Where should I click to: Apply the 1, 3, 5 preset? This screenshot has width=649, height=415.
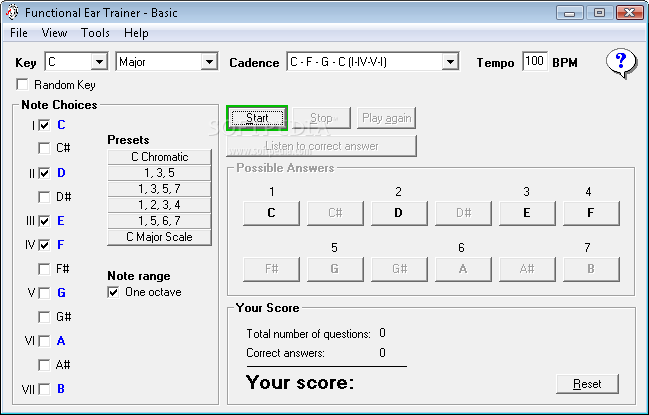click(159, 173)
